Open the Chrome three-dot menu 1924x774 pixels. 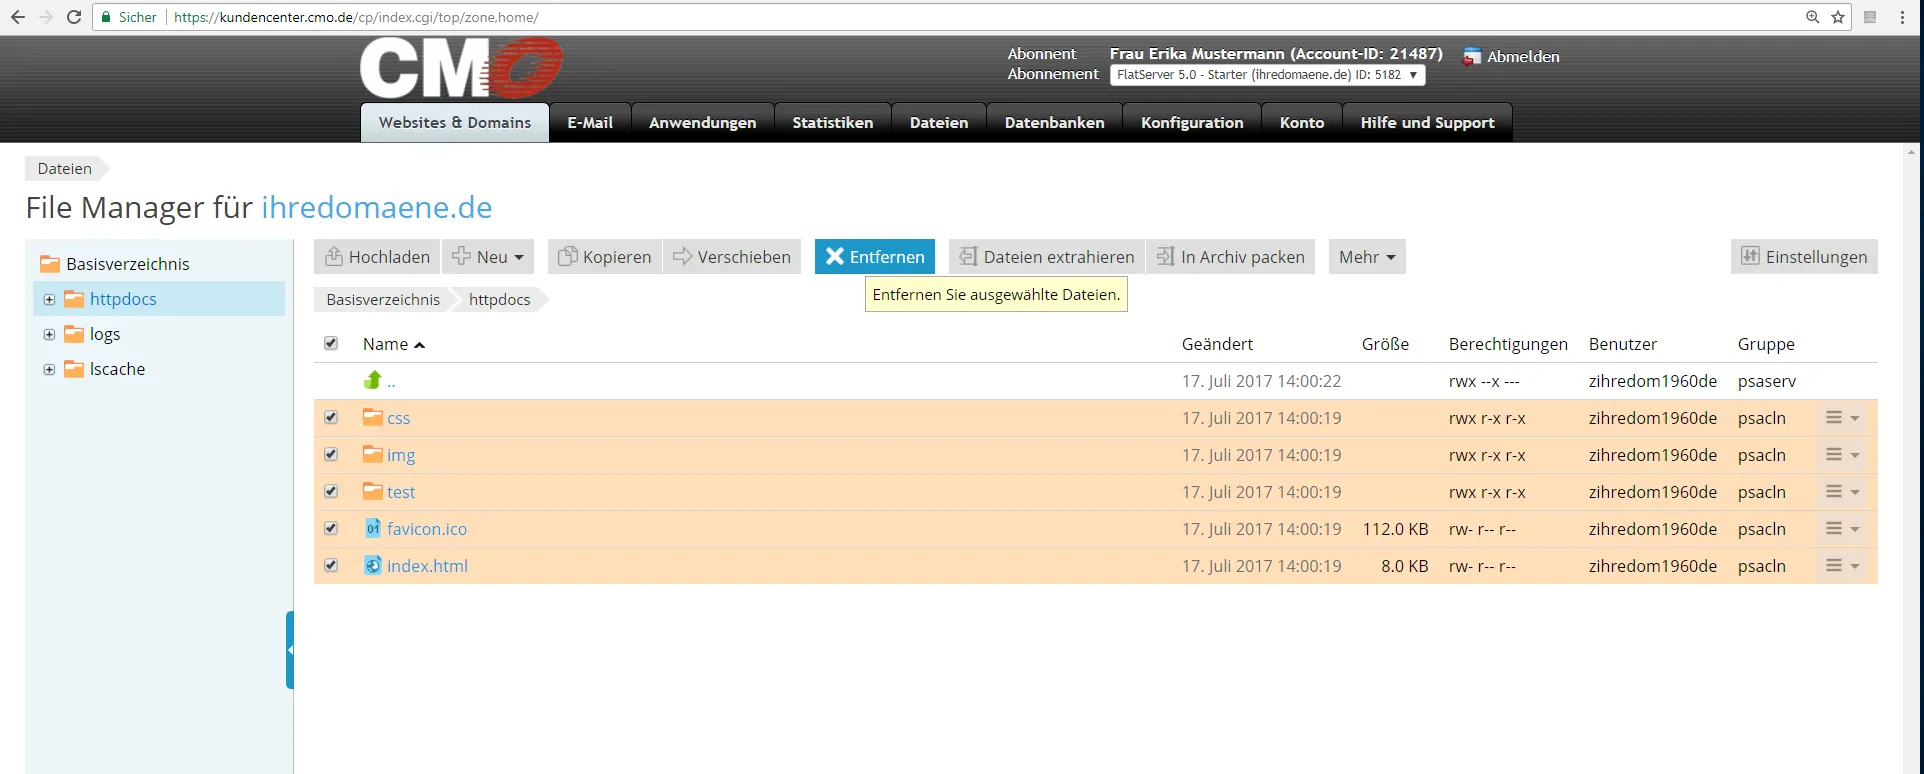pos(1903,17)
